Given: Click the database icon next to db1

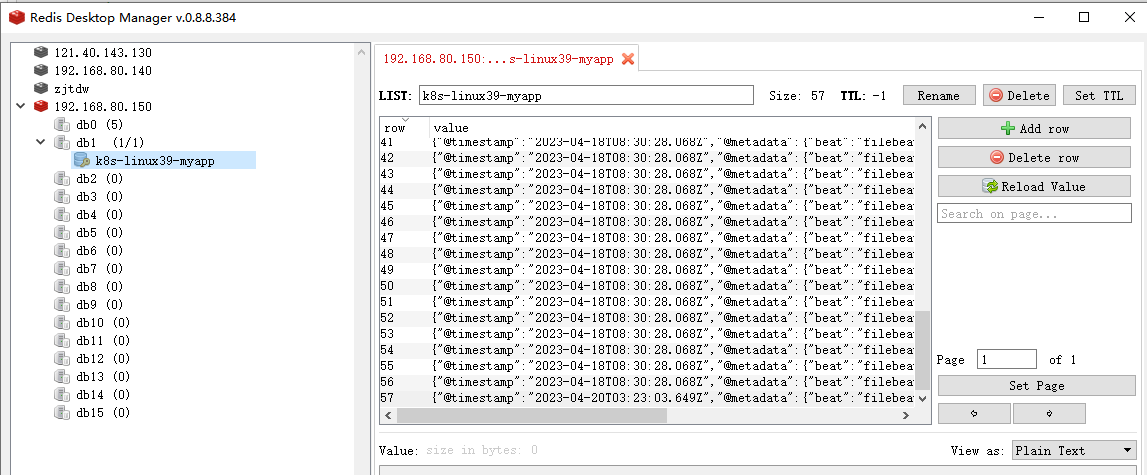Looking at the screenshot, I should [x=61, y=142].
